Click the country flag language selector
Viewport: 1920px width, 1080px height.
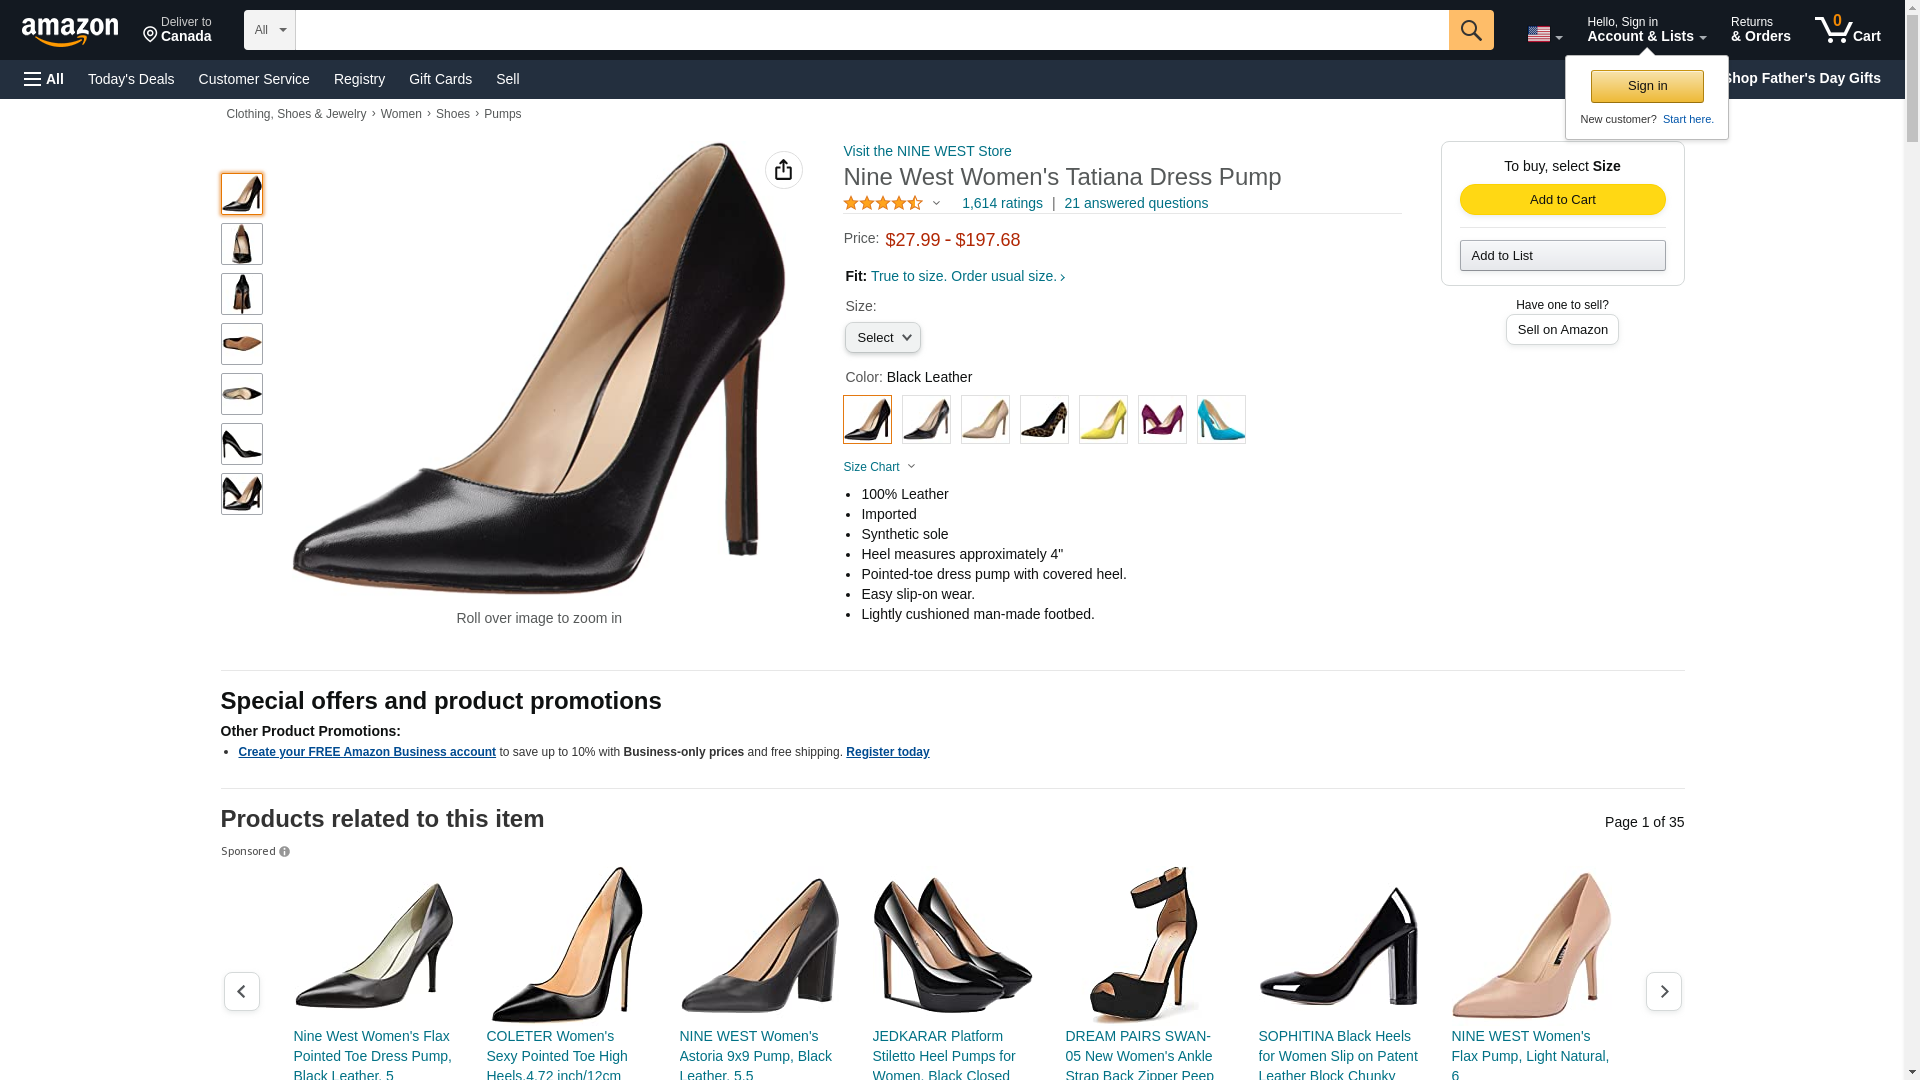[1544, 34]
